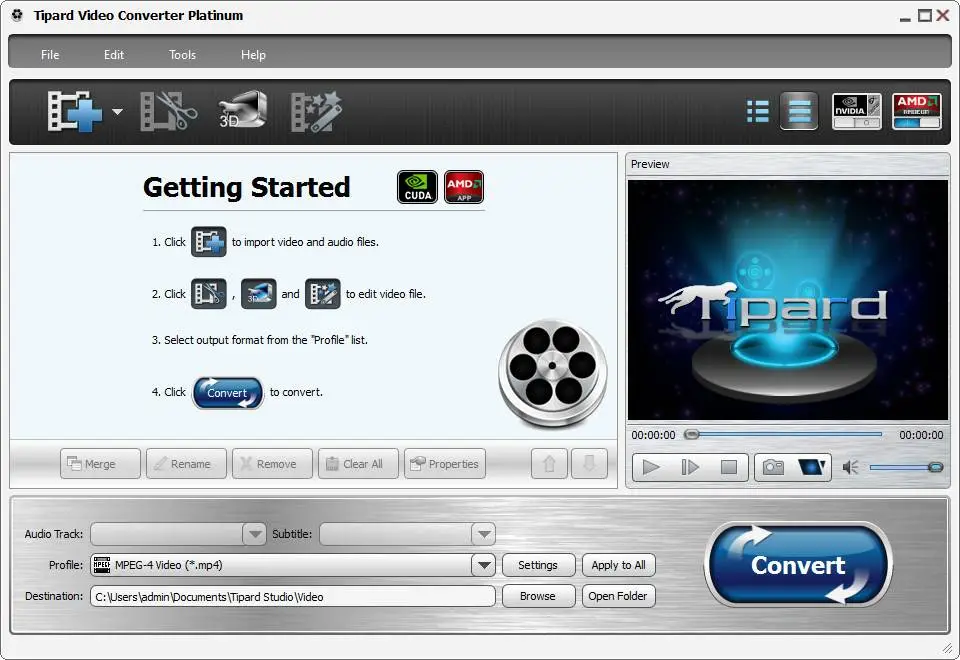
Task: Click the app icon in title bar
Action: click(x=17, y=15)
